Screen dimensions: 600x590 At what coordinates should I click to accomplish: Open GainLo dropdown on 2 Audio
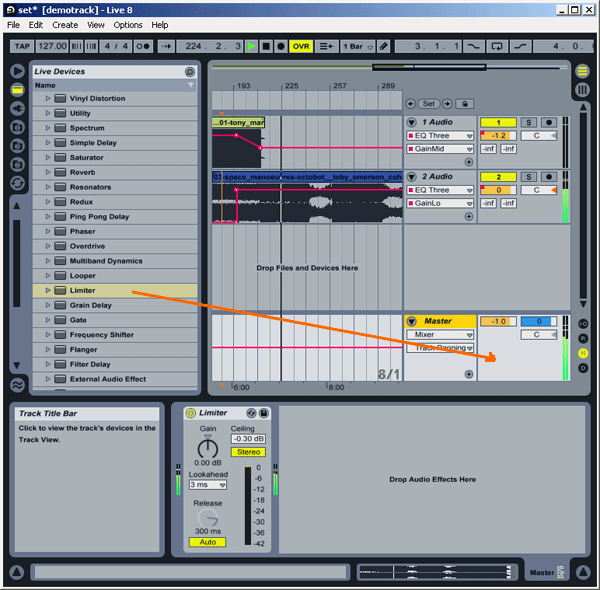[x=440, y=203]
